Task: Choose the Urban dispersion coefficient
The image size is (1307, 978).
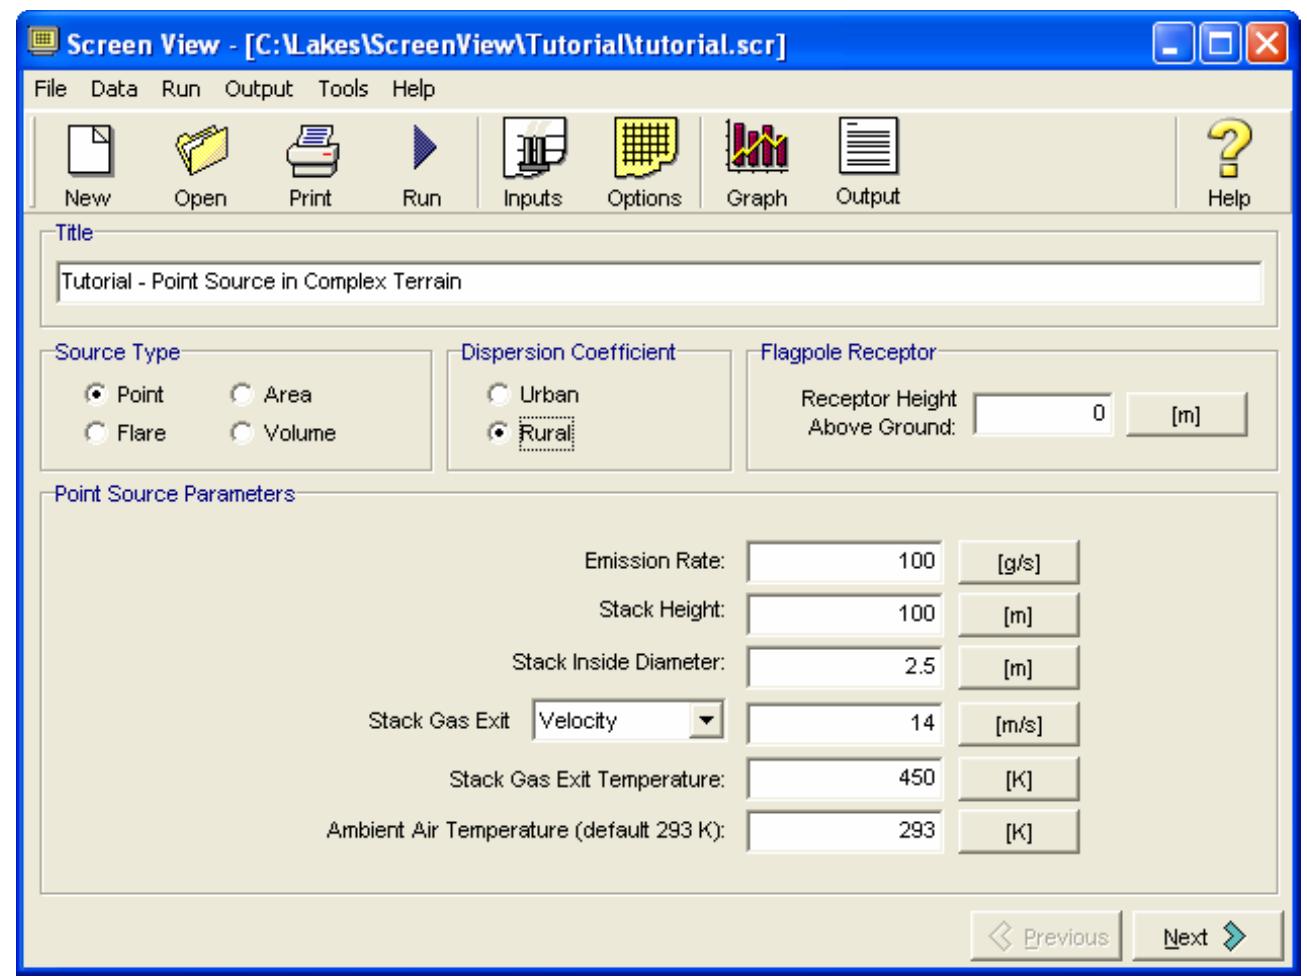Action: pyautogui.click(x=499, y=395)
